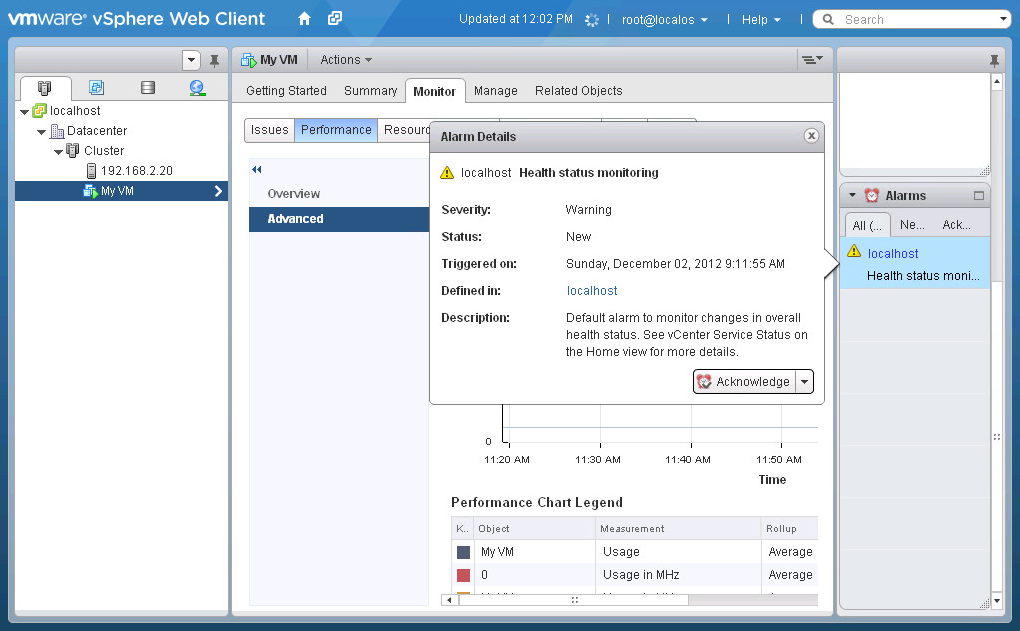Open the localhost alarm link
This screenshot has width=1020, height=631.
(x=892, y=254)
